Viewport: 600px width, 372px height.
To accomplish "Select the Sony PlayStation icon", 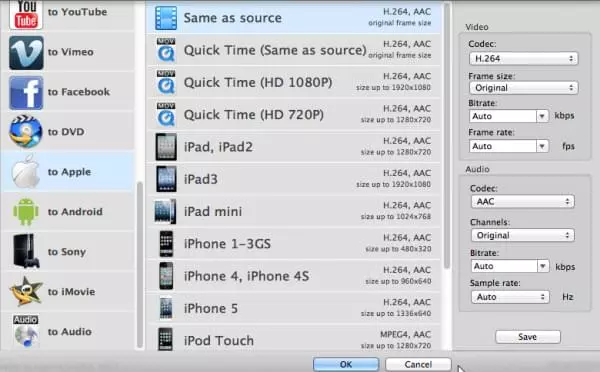I will click(26, 251).
